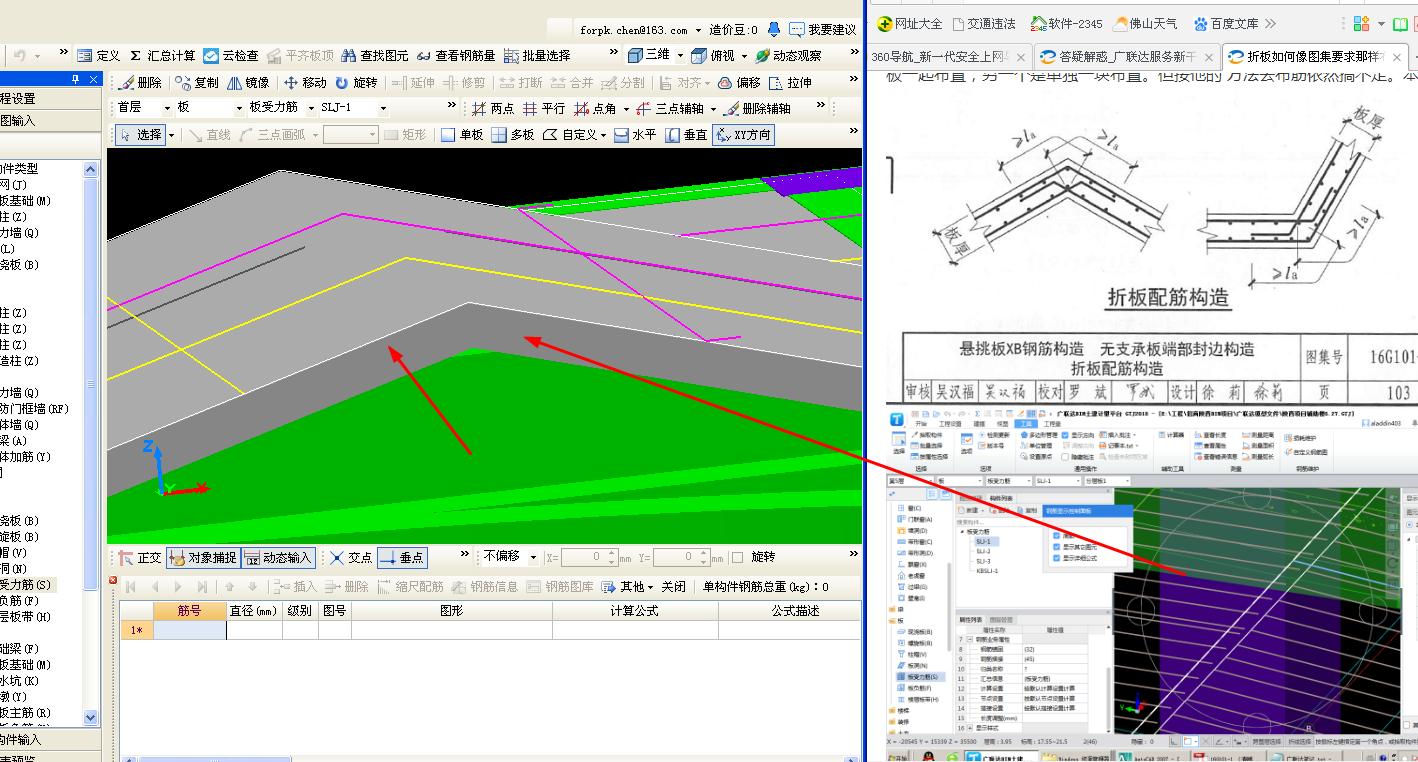Click the 定义 define button
This screenshot has height=762, width=1418.
pos(99,56)
